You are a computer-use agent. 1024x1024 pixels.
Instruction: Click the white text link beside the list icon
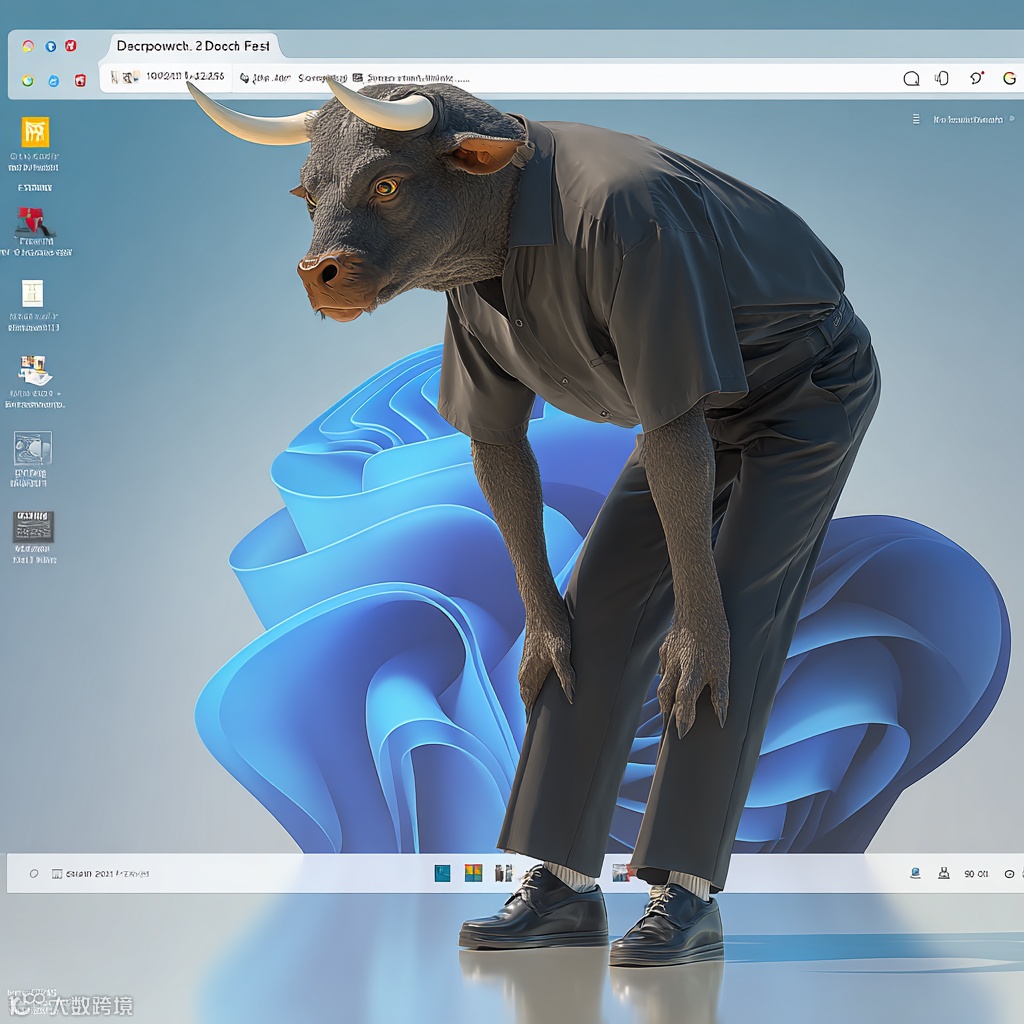point(968,120)
